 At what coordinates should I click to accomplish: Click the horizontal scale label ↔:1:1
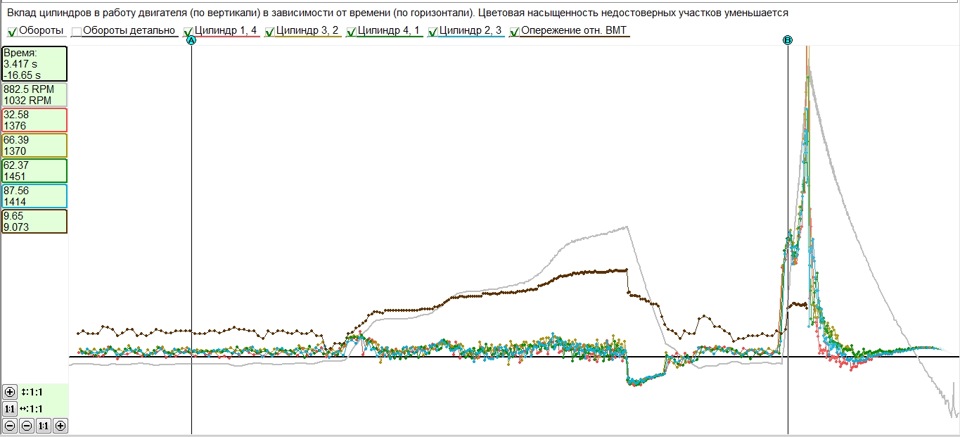tap(32, 408)
